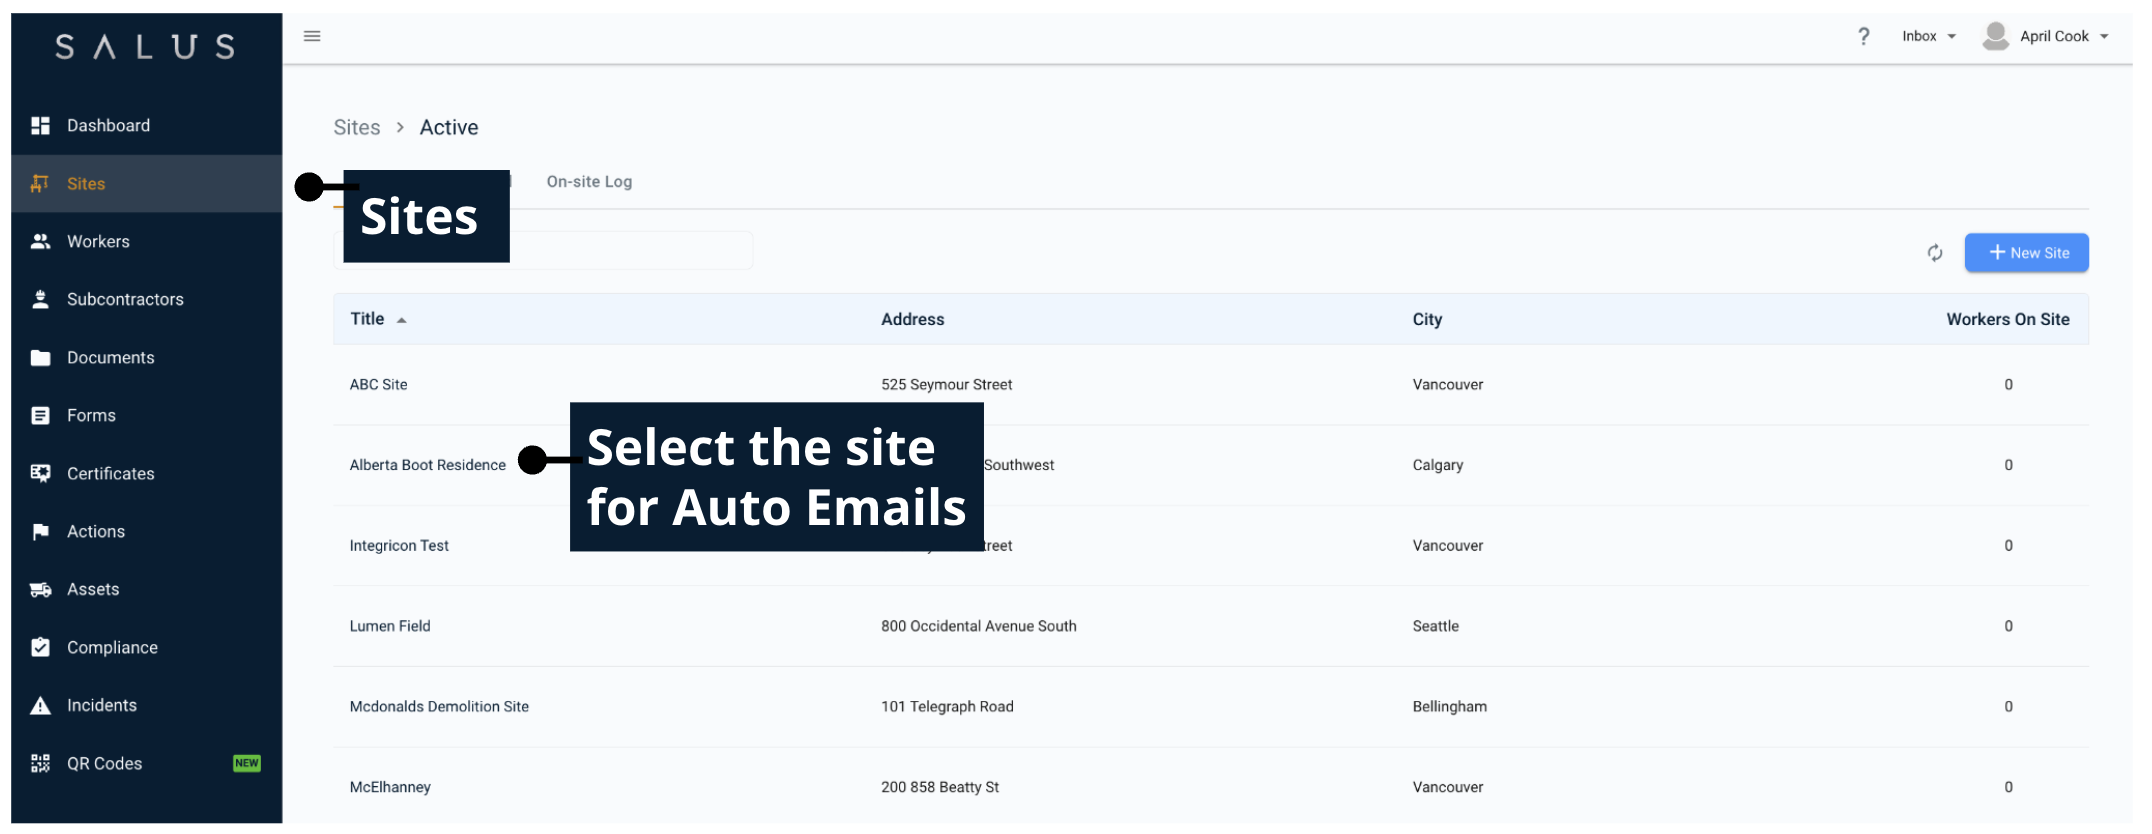This screenshot has width=2152, height=834.
Task: Select the Lumen Field table row
Action: point(390,626)
